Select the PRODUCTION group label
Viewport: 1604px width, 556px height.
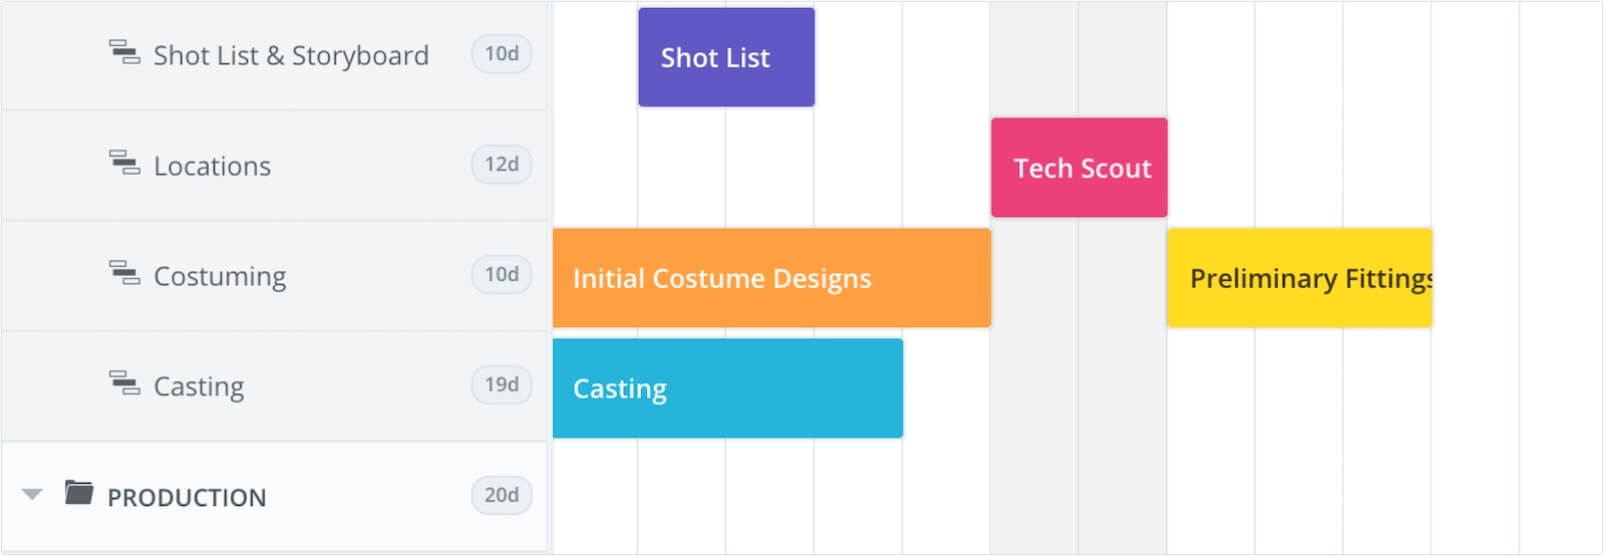pyautogui.click(x=187, y=497)
